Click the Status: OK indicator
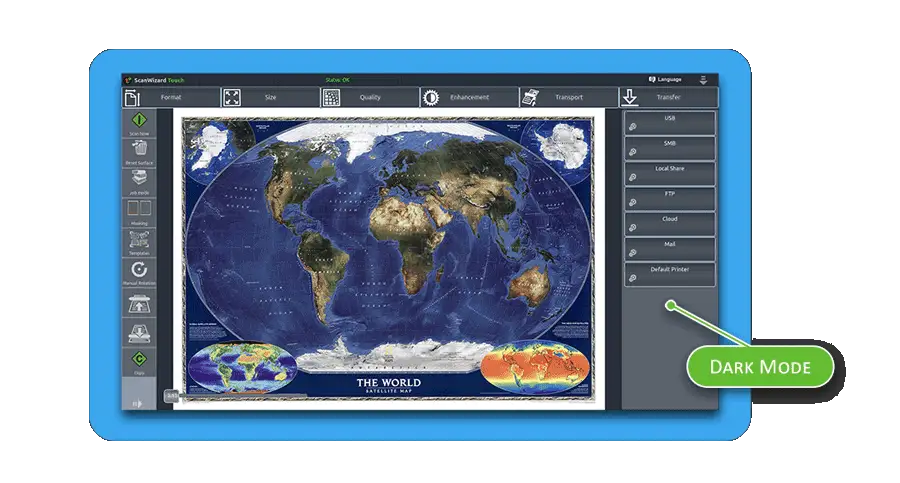Screen dimensions: 900x483 click(x=338, y=80)
